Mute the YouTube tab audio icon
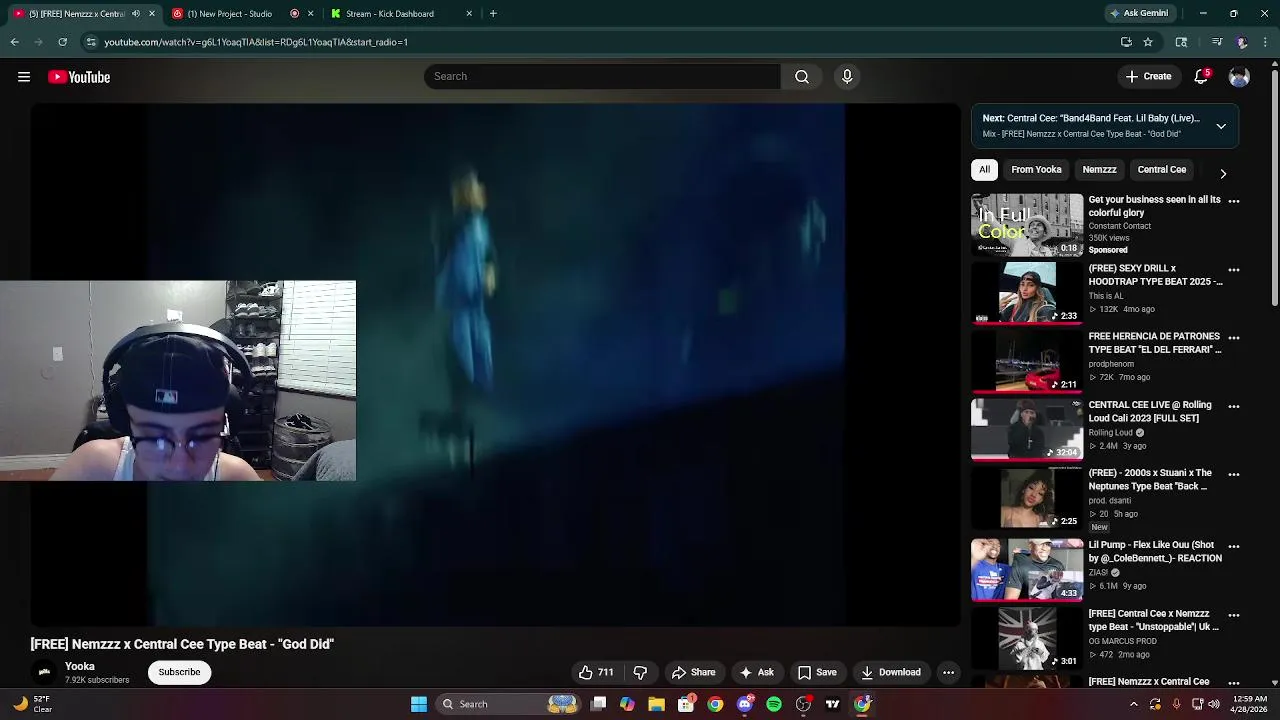This screenshot has width=1280, height=720. (136, 13)
